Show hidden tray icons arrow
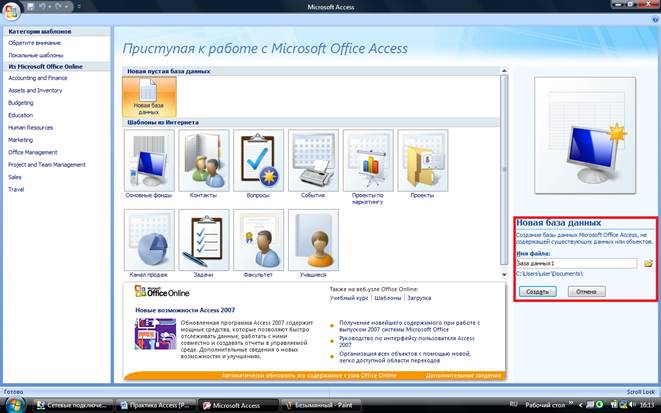 [581, 405]
